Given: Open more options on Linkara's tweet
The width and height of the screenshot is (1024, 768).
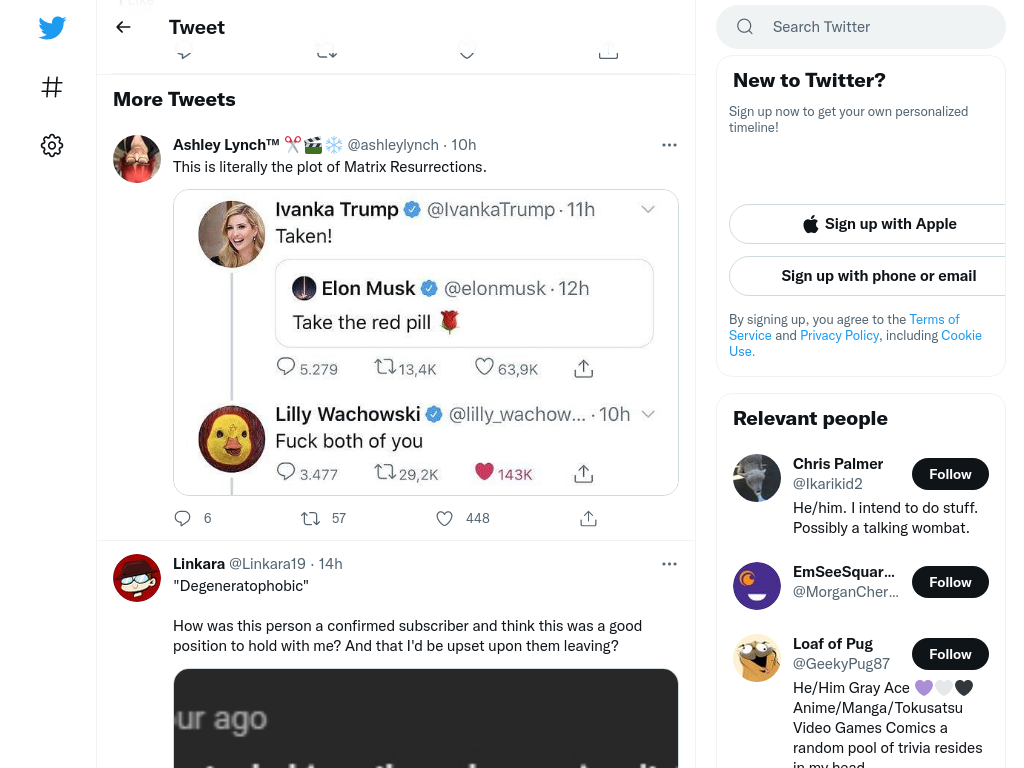Looking at the screenshot, I should [x=669, y=564].
